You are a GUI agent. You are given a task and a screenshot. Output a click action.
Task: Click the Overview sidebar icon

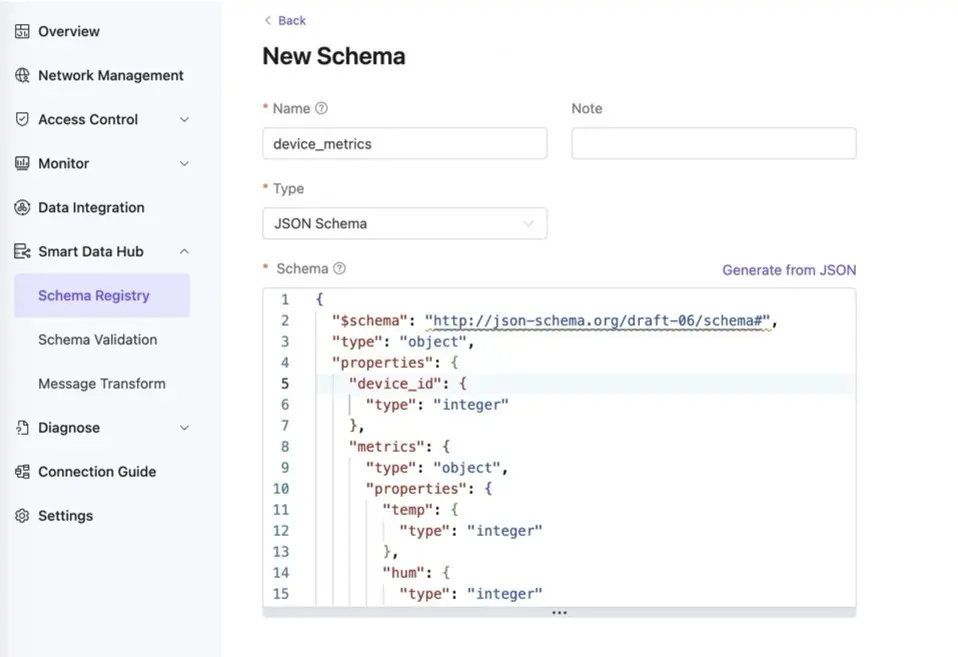coord(21,31)
